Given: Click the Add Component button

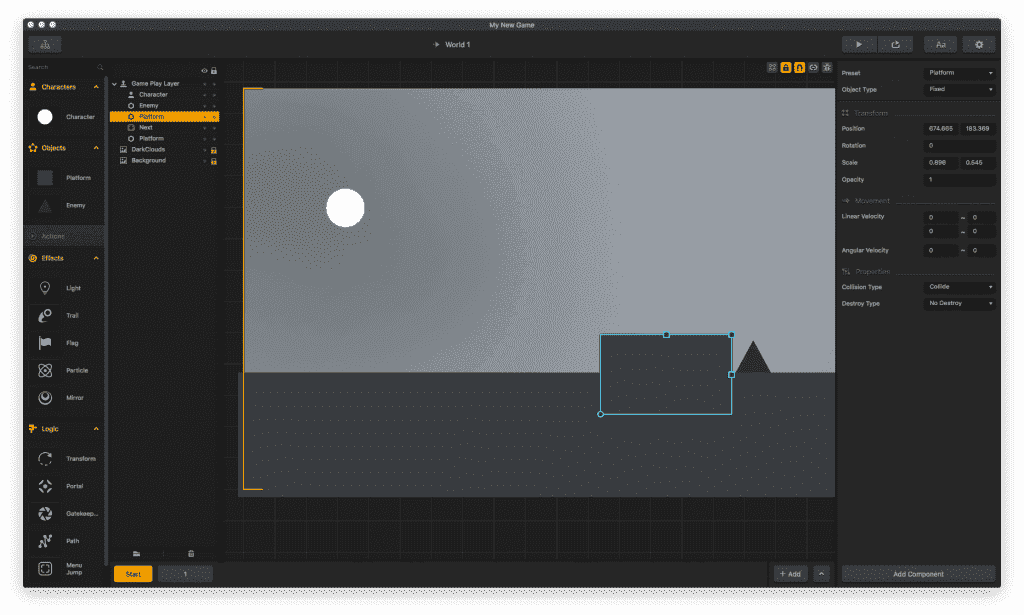Looking at the screenshot, I should click(x=918, y=574).
